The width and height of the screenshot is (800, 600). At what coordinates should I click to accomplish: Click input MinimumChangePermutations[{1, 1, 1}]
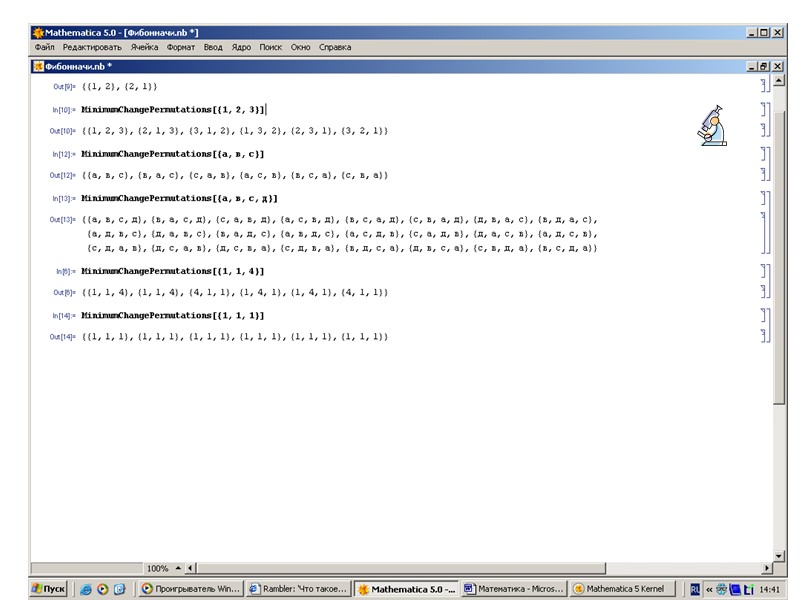click(173, 315)
